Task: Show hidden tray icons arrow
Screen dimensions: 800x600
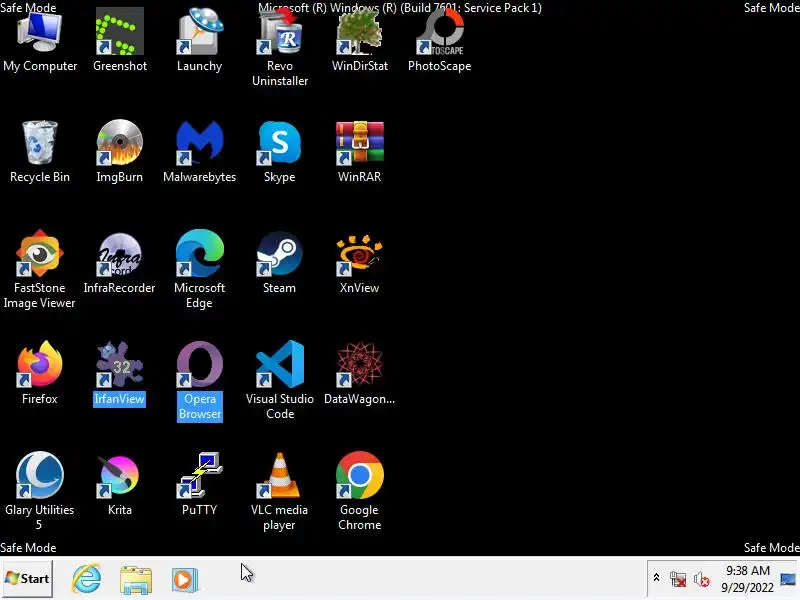Action: coord(657,578)
